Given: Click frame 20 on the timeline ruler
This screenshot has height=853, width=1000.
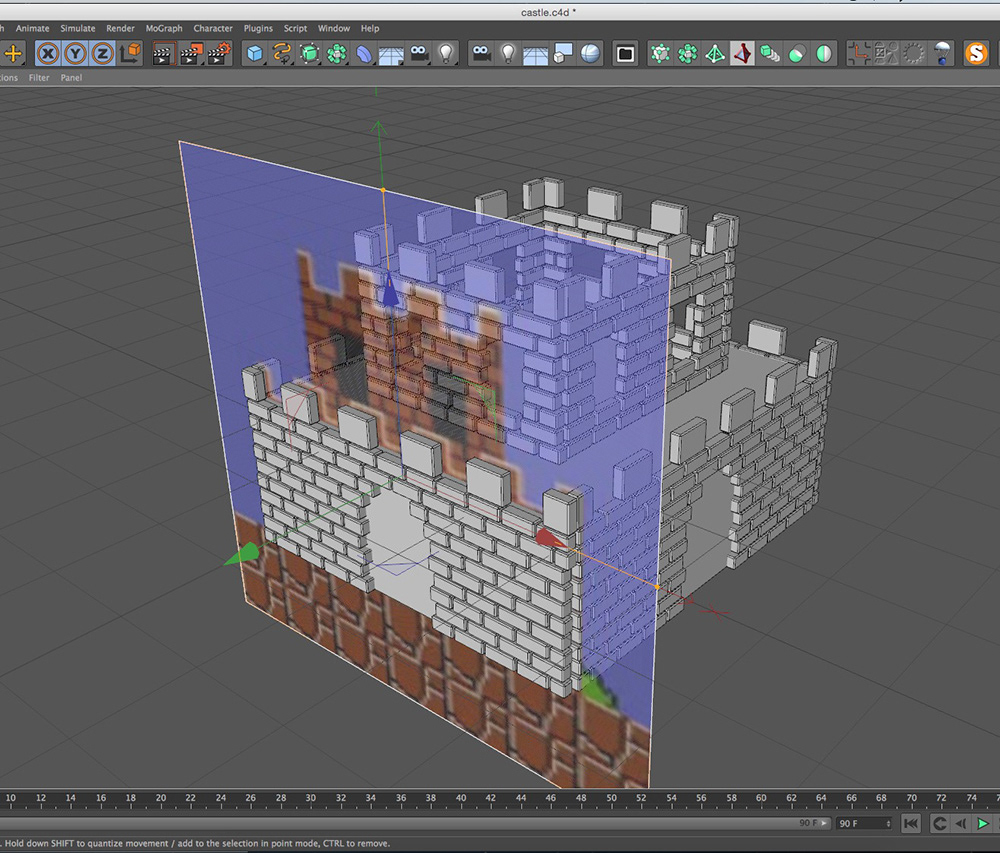Looking at the screenshot, I should click(x=161, y=798).
